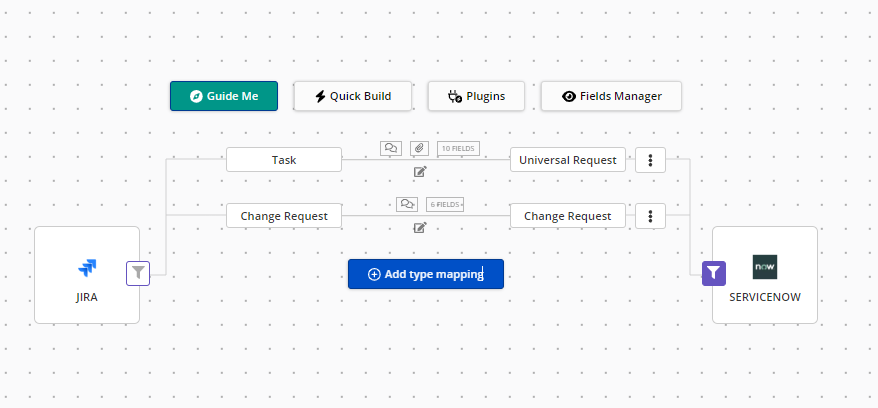Select the Jira Change Request box
Screen dimensions: 878x408
284,215
